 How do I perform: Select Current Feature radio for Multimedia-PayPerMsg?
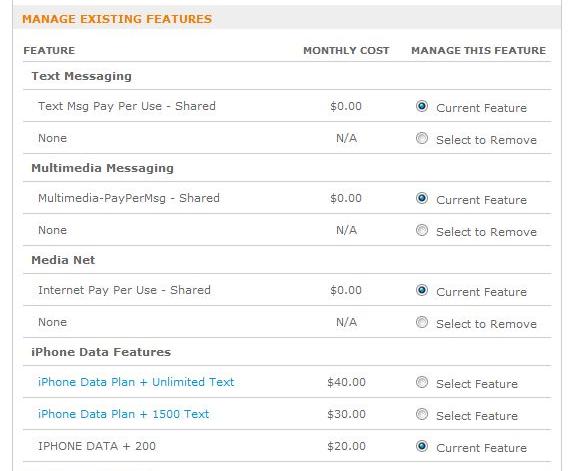tap(422, 198)
